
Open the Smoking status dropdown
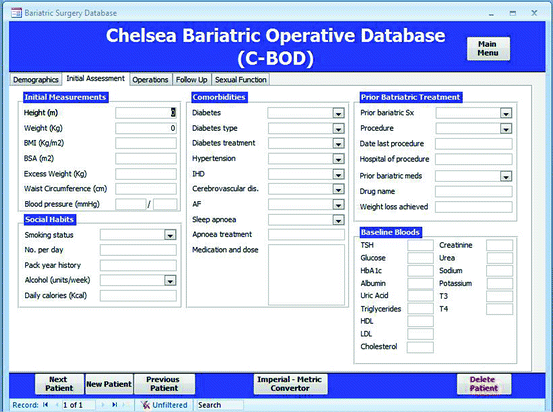170,235
